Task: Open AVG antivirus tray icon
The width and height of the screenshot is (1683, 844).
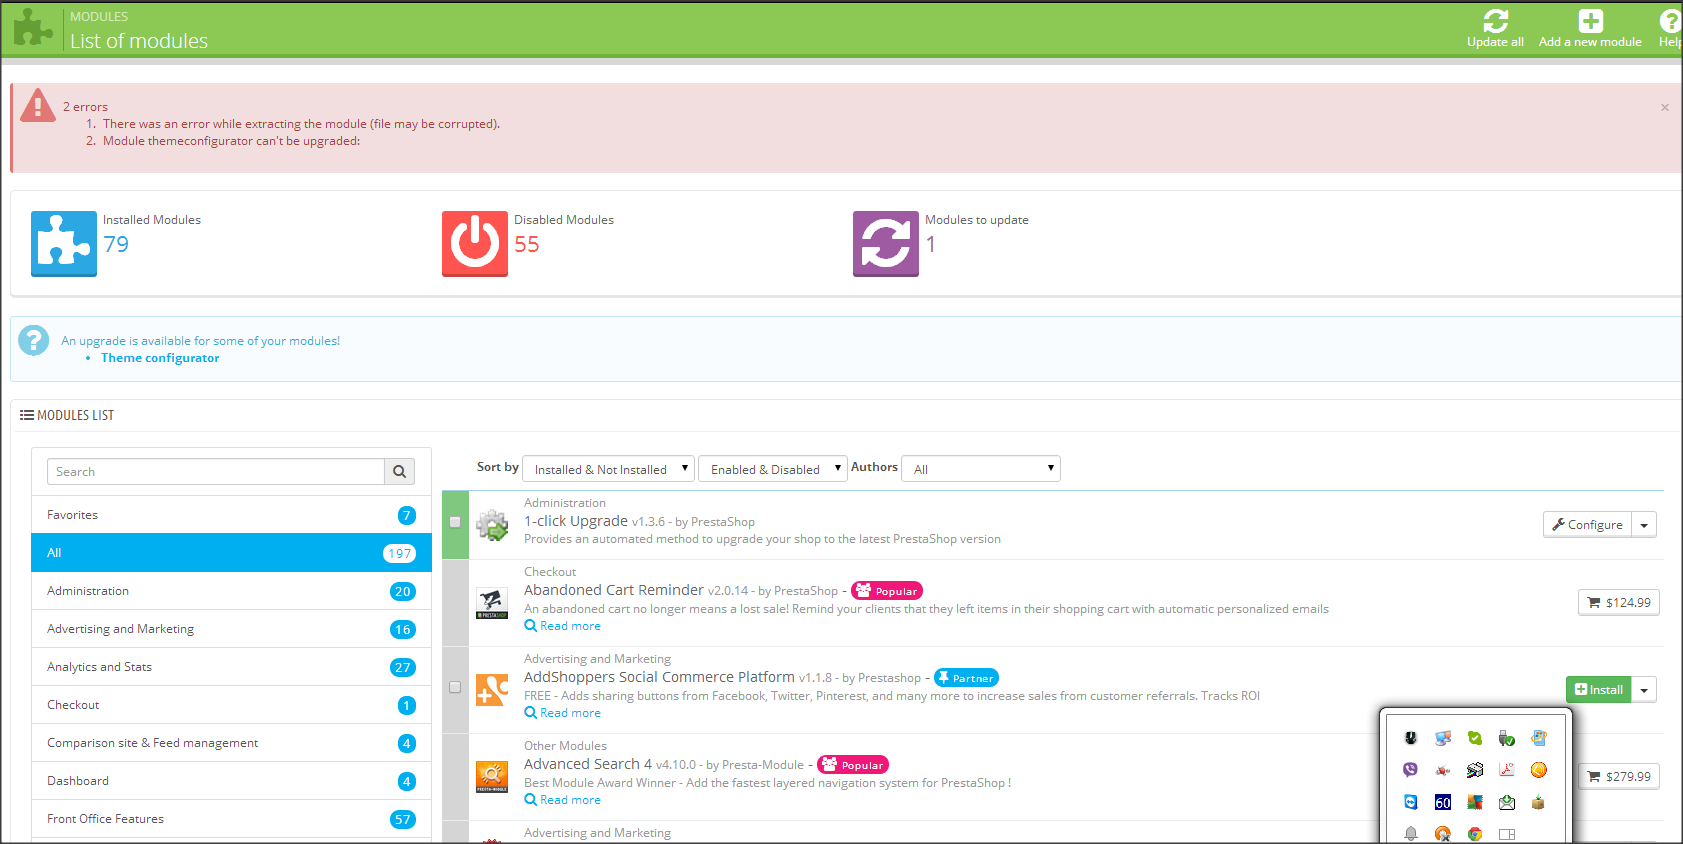Action: click(x=1475, y=802)
